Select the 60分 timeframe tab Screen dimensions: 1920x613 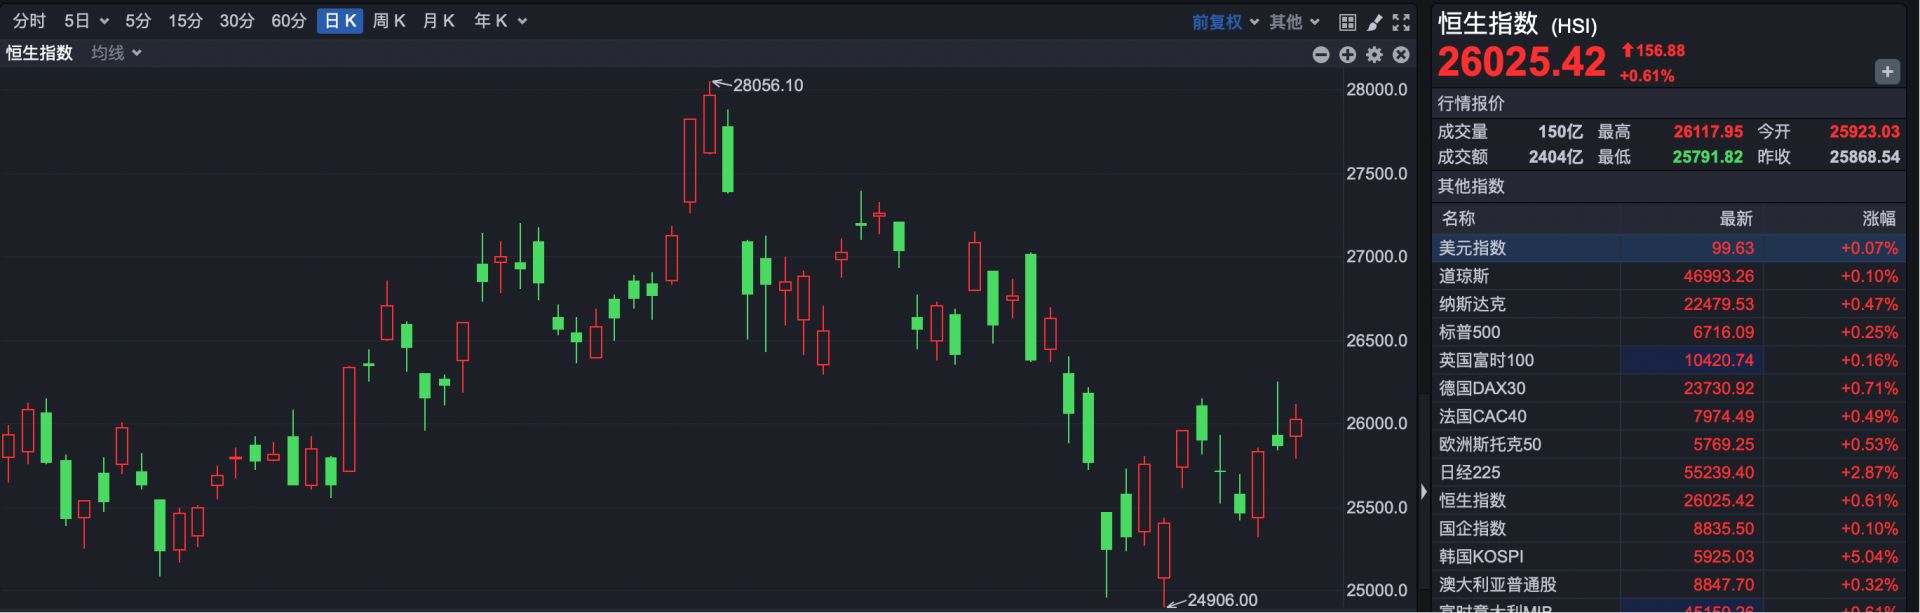coord(289,21)
